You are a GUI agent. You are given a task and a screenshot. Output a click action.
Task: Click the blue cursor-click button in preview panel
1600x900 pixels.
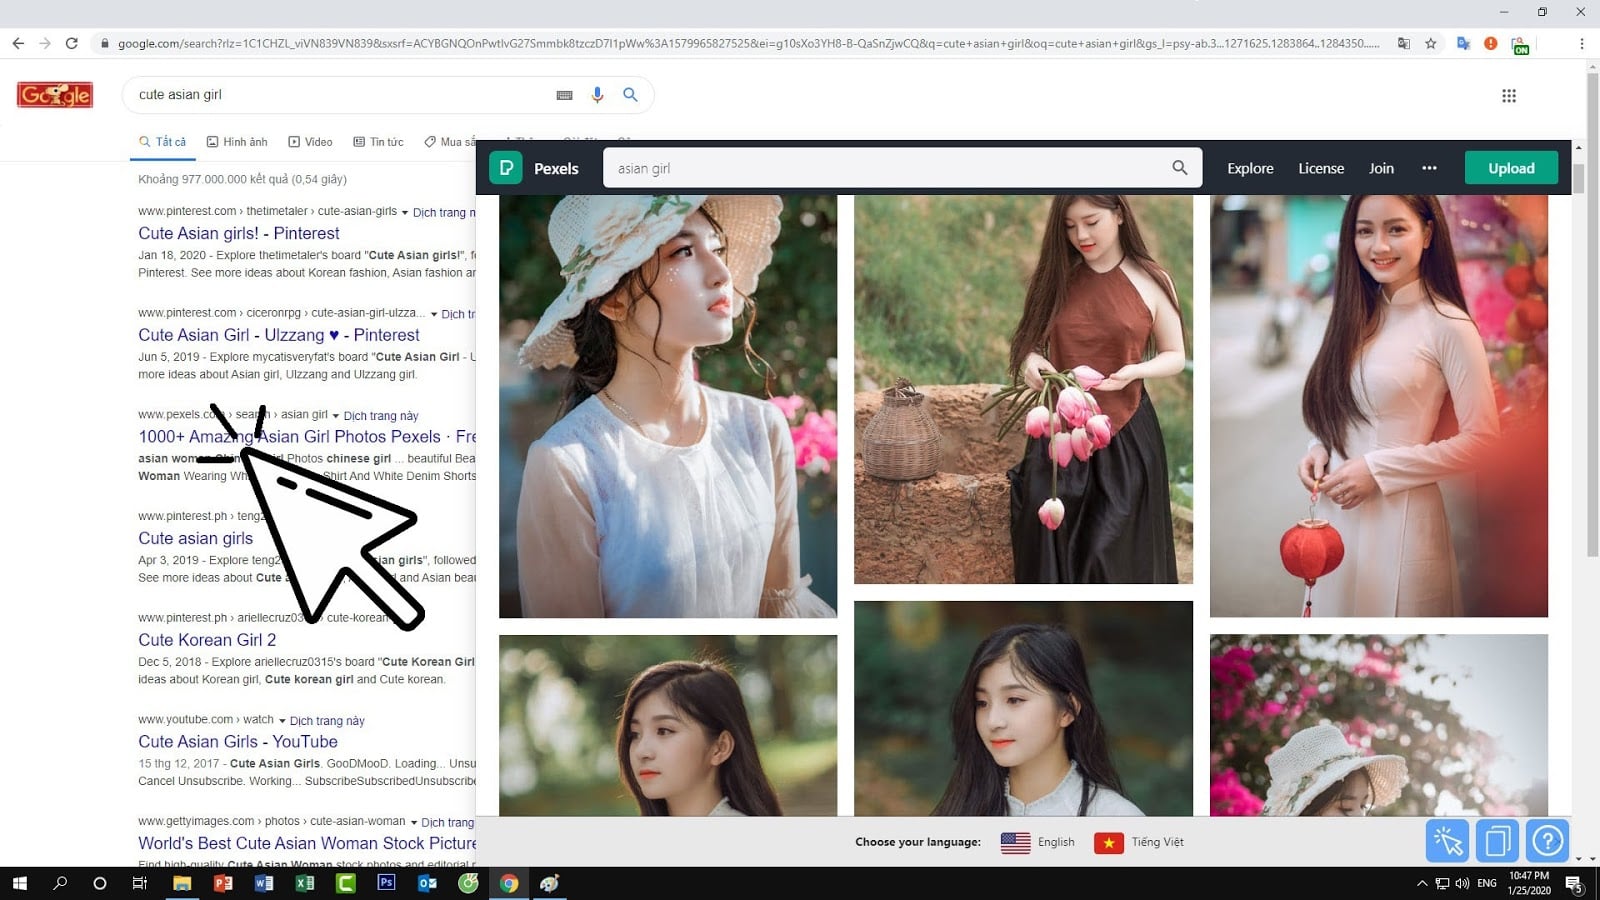point(1447,841)
